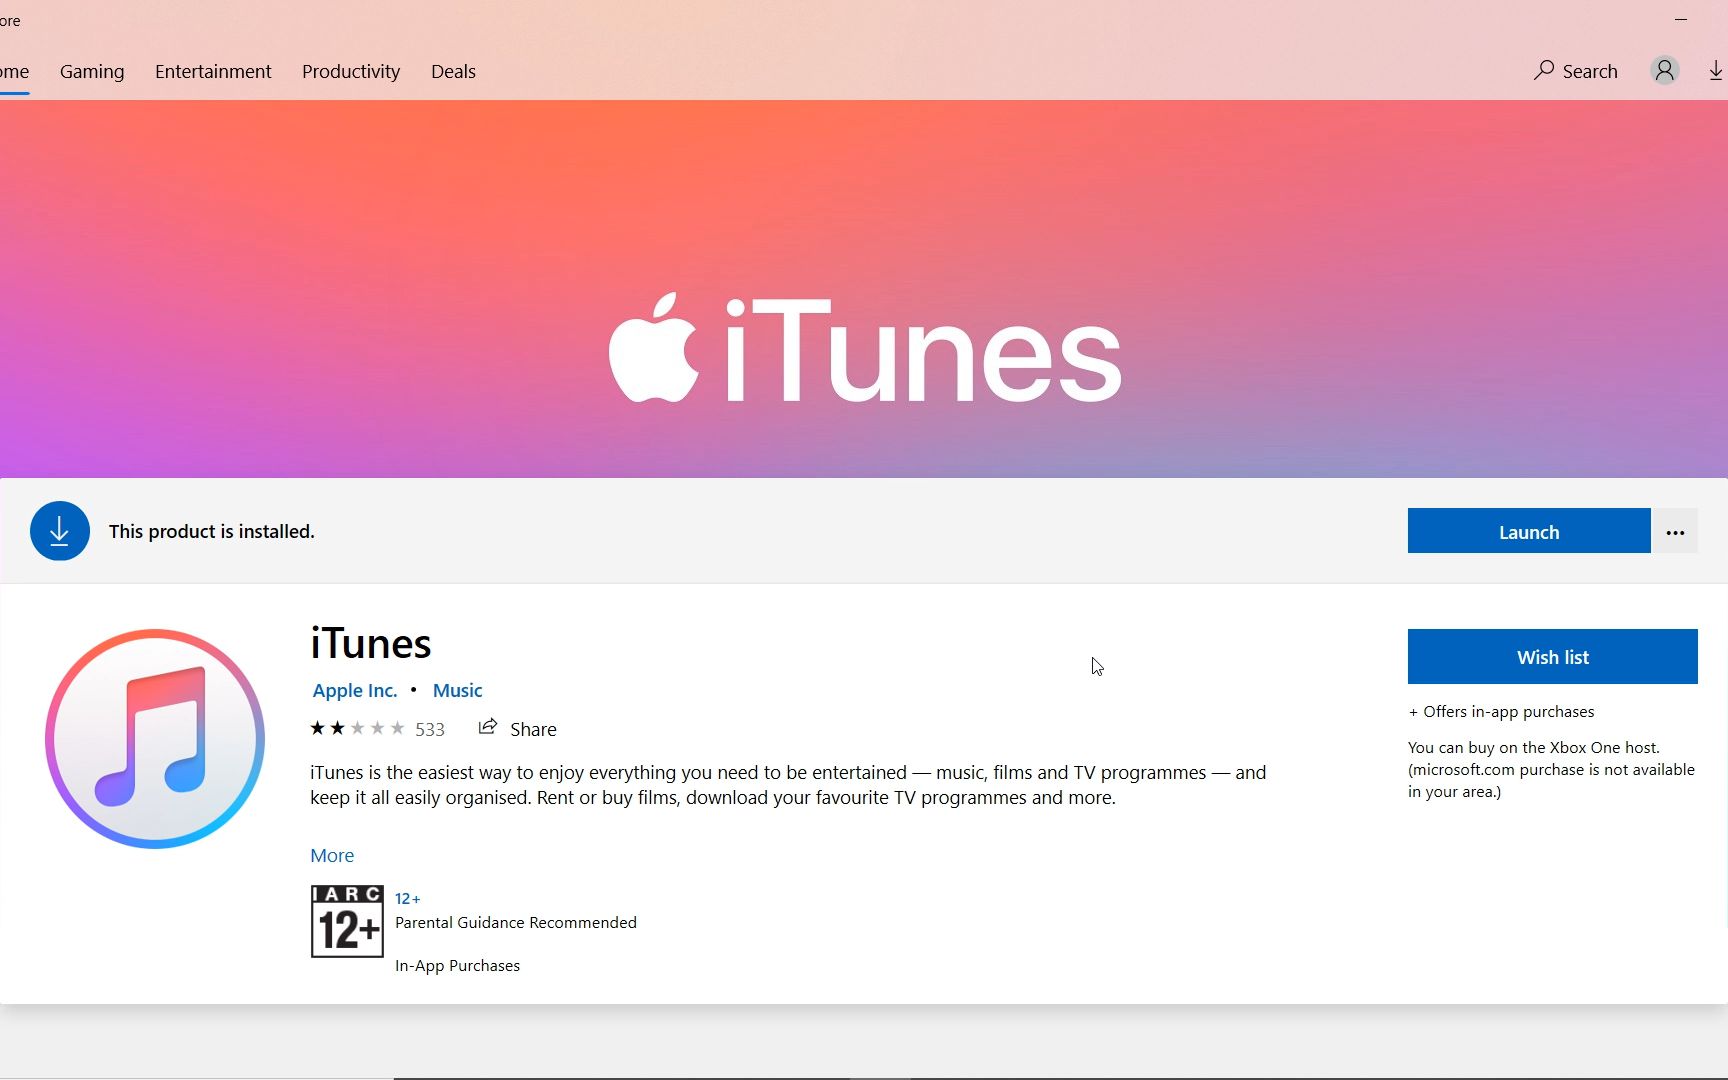Switch to the Gaming tab
The height and width of the screenshot is (1080, 1728).
coord(92,71)
